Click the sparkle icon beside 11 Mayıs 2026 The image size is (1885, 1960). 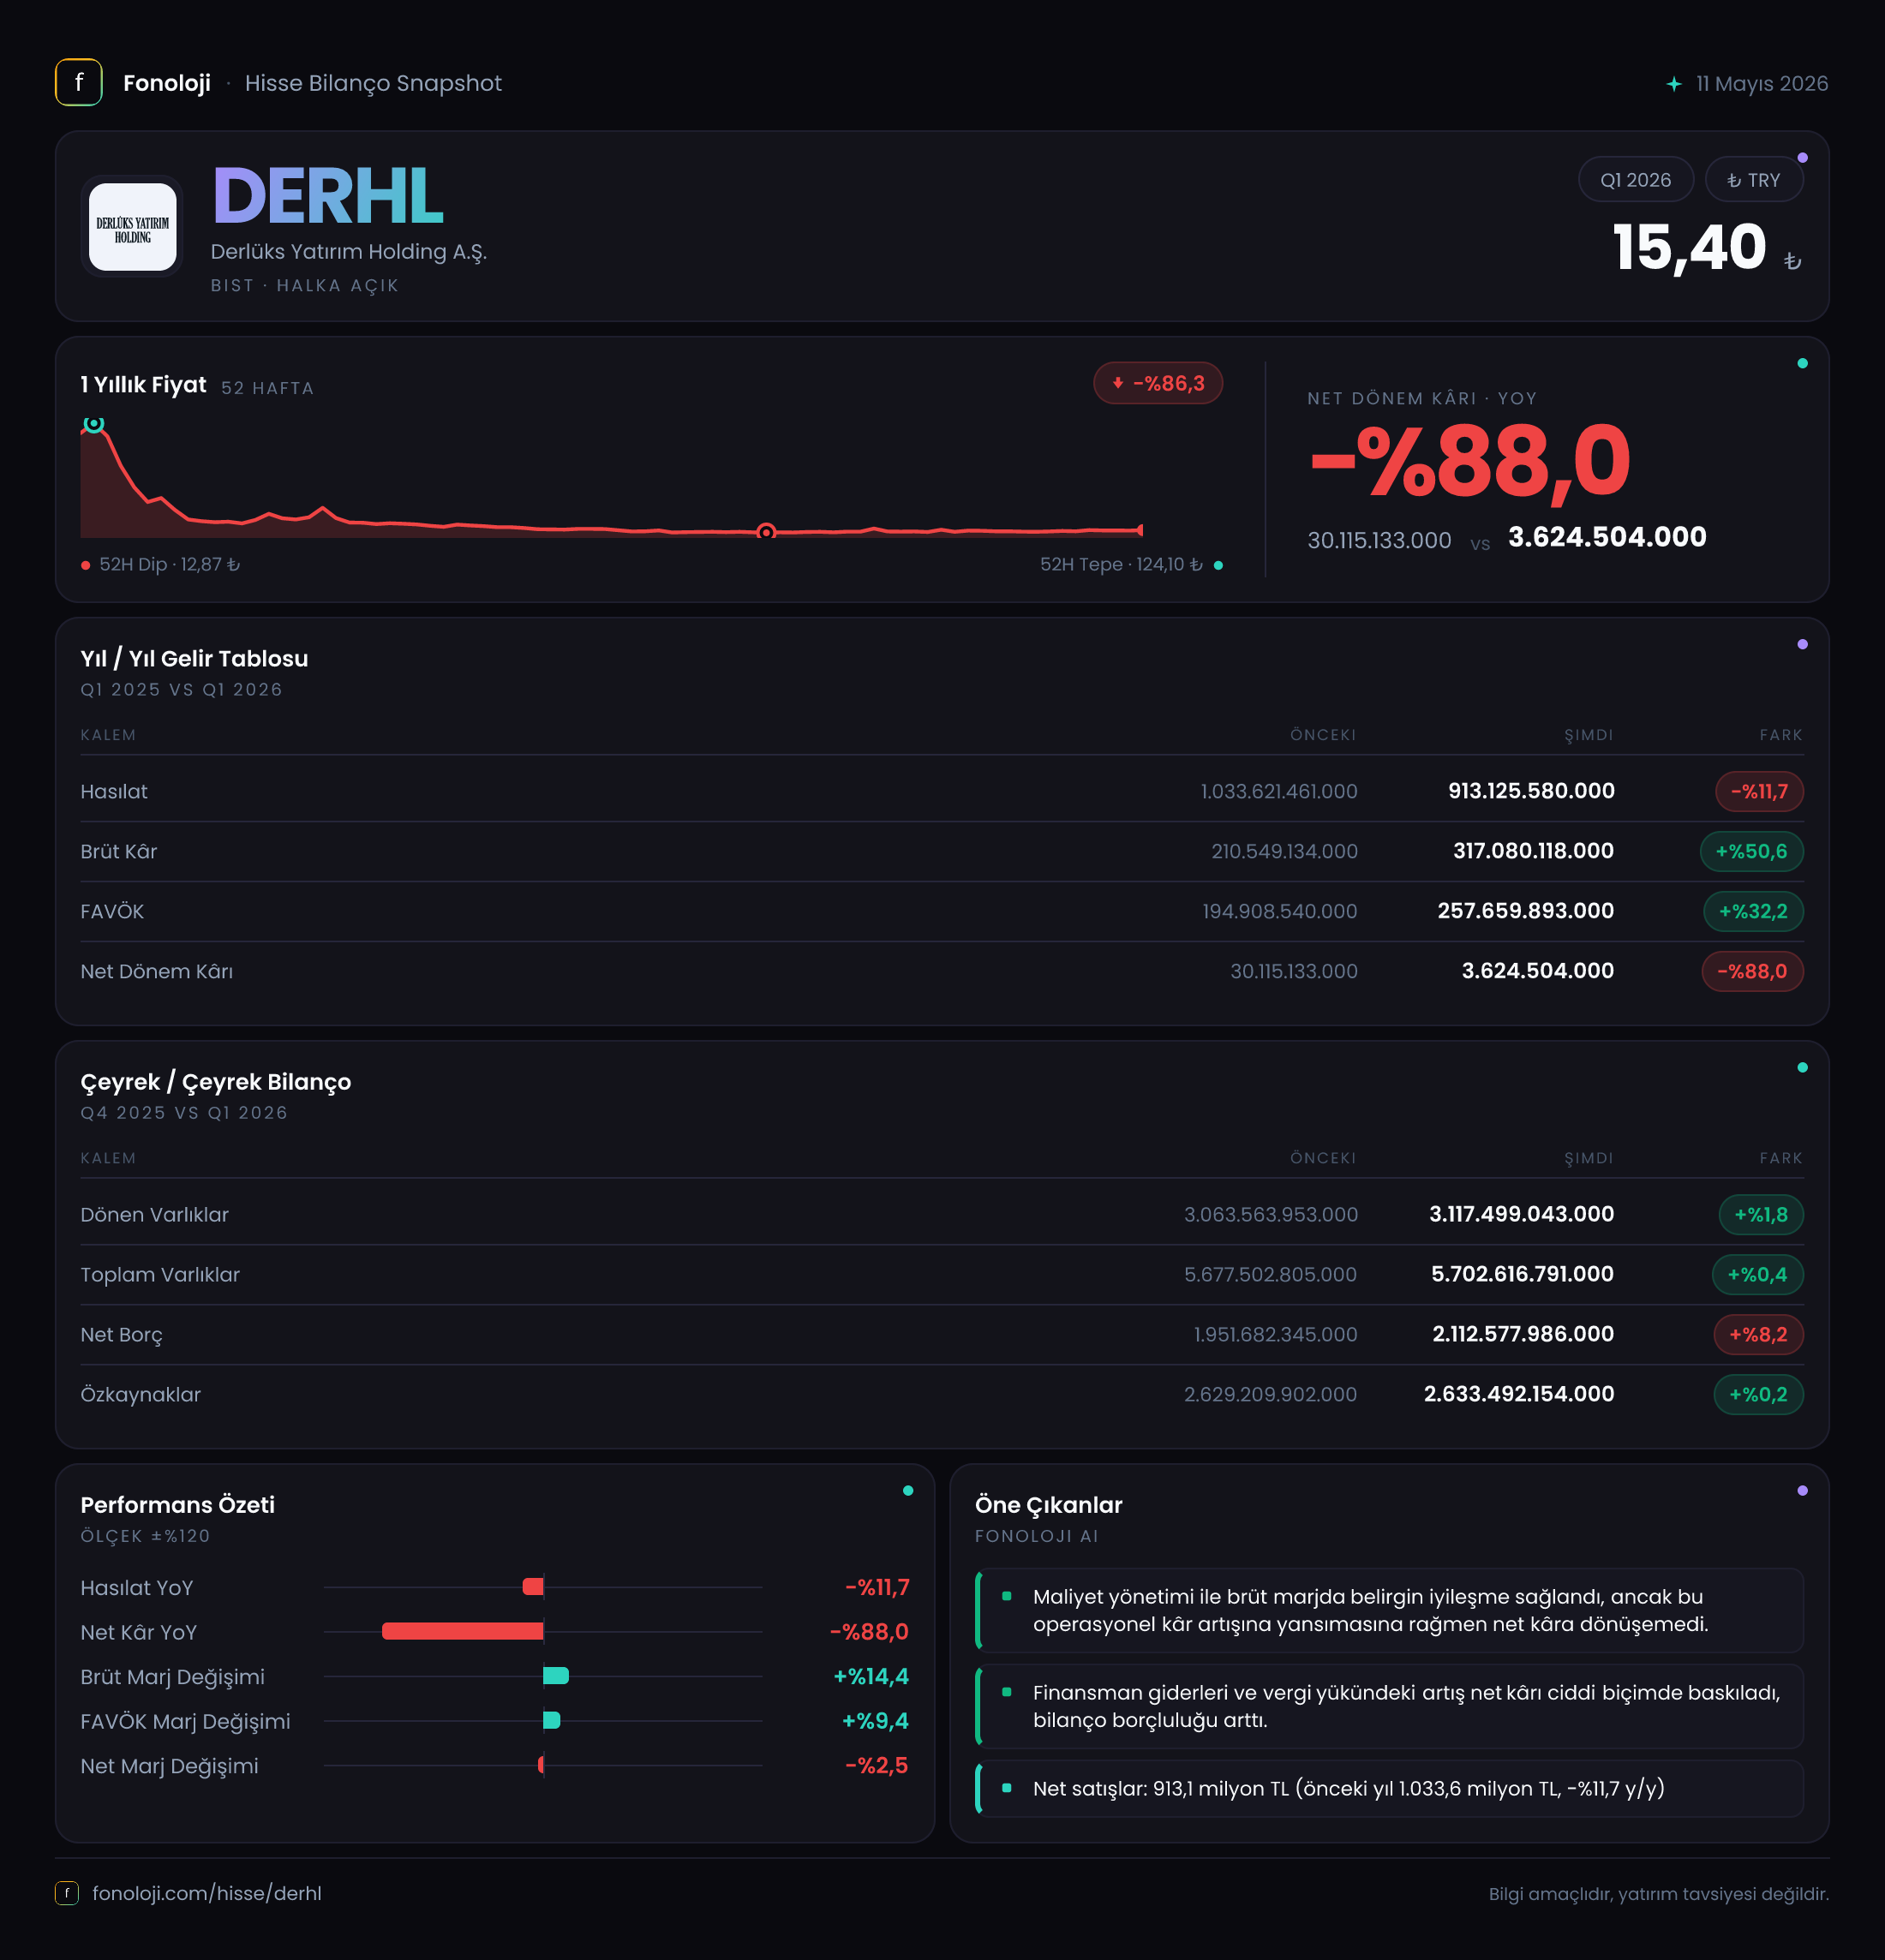pos(1674,84)
